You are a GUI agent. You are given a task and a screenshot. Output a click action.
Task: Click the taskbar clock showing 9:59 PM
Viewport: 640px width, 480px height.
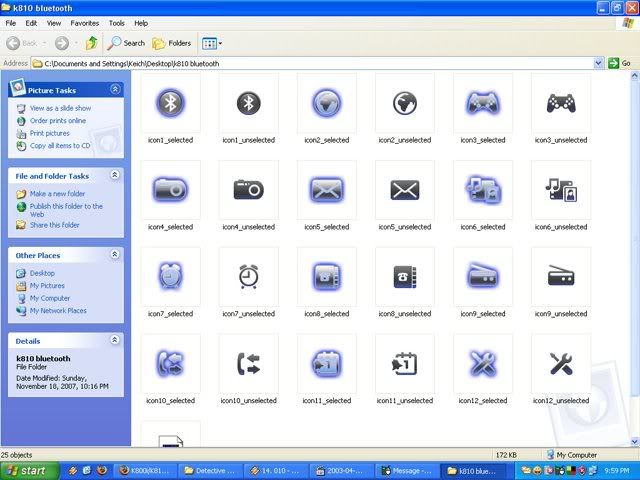tap(616, 471)
